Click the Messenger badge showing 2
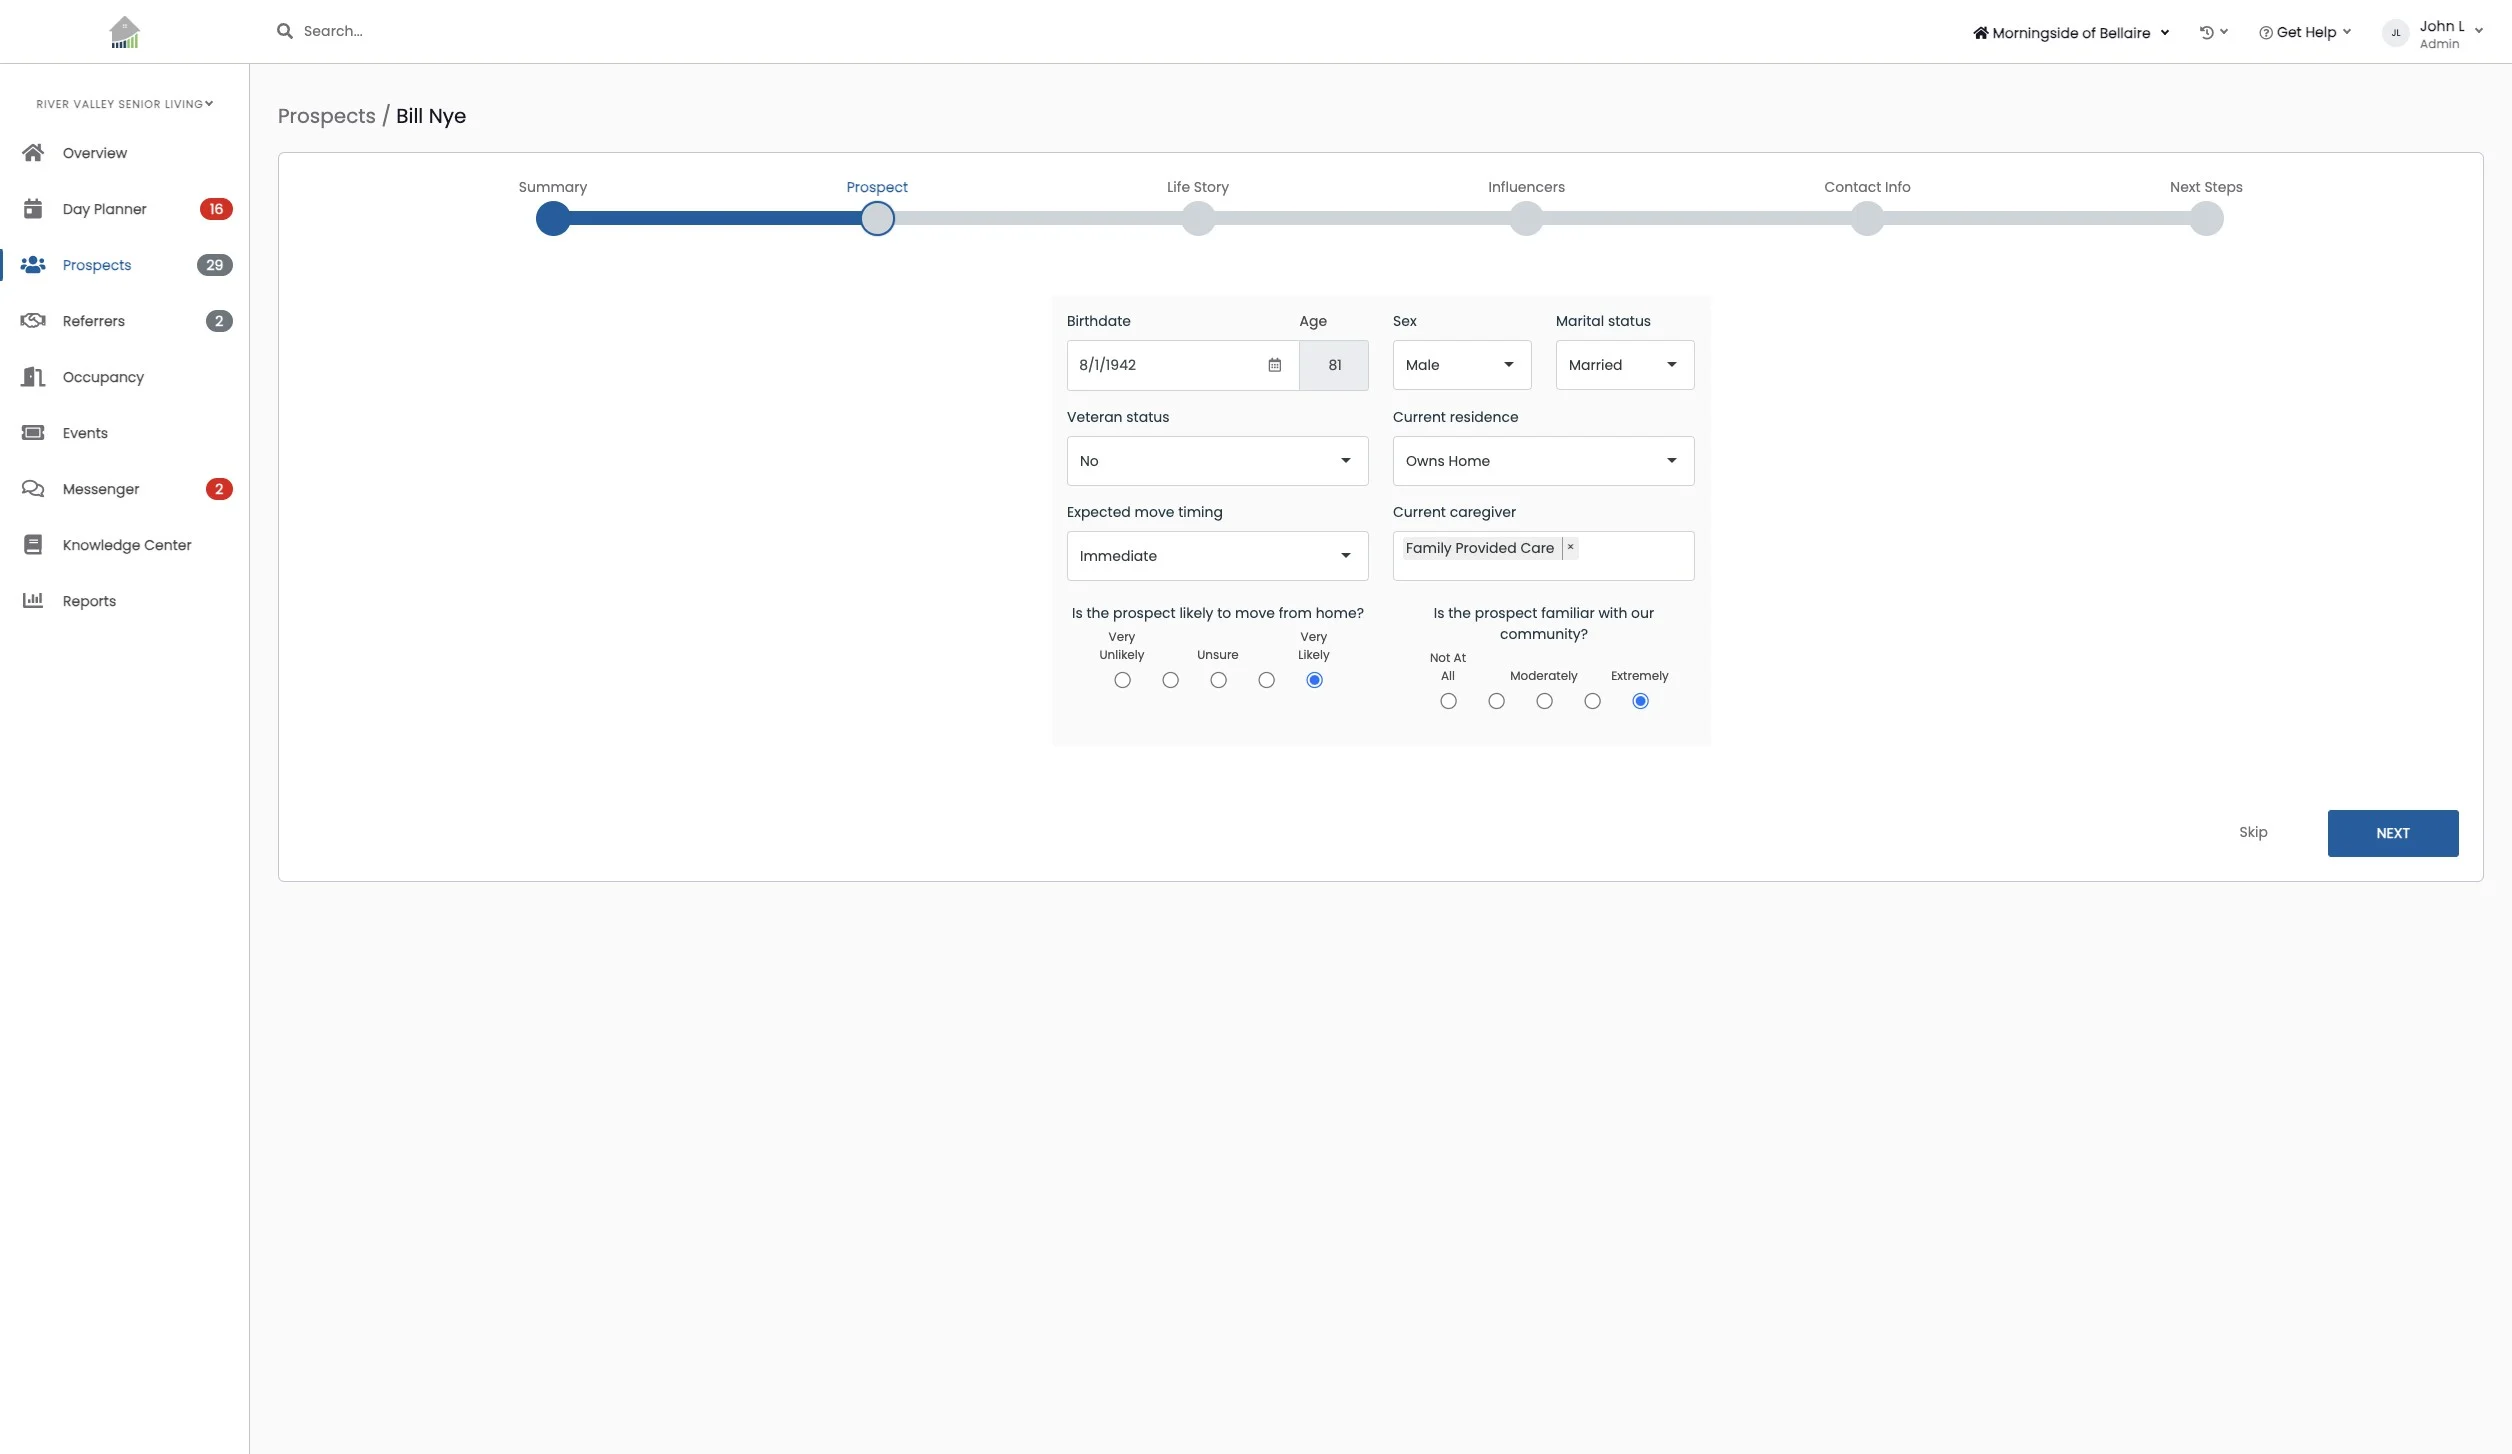The image size is (2512, 1454). pos(219,489)
